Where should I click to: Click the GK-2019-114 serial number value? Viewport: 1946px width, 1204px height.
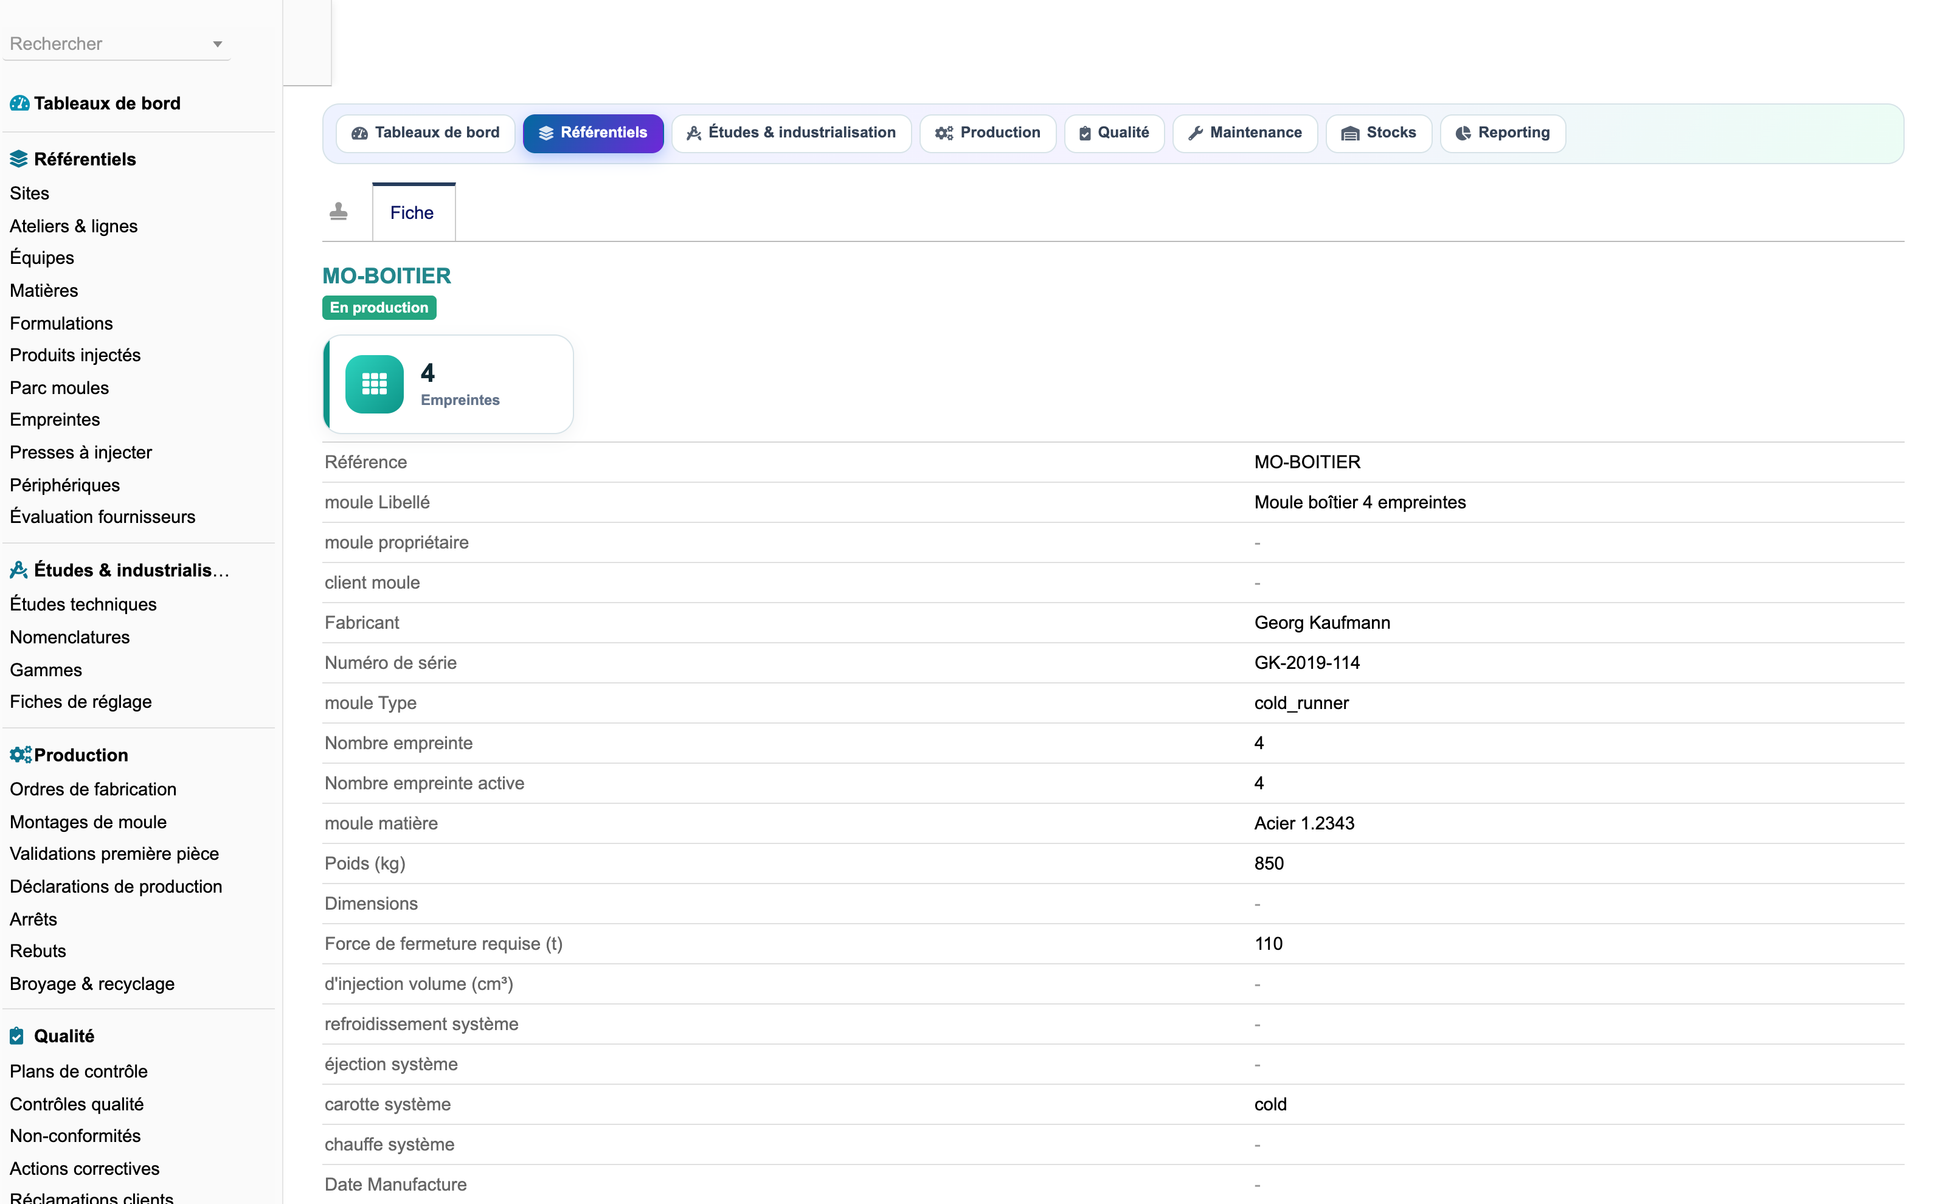point(1307,663)
